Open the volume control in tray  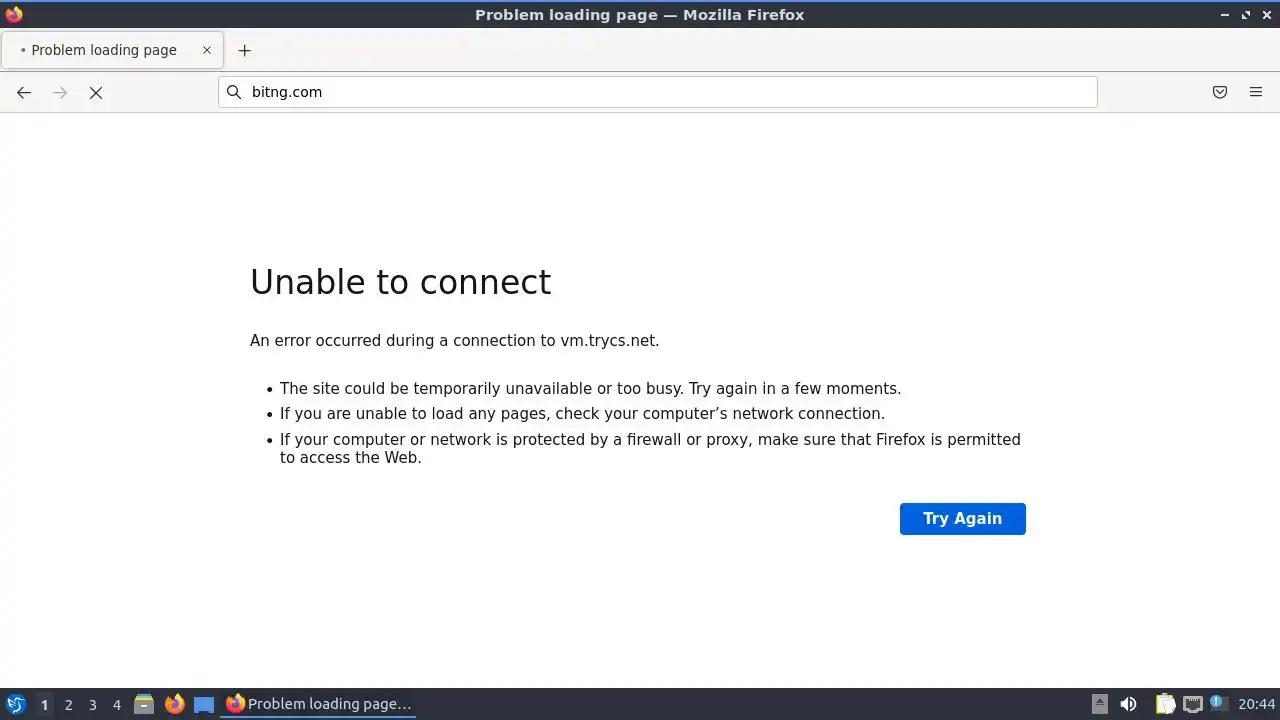click(1128, 704)
